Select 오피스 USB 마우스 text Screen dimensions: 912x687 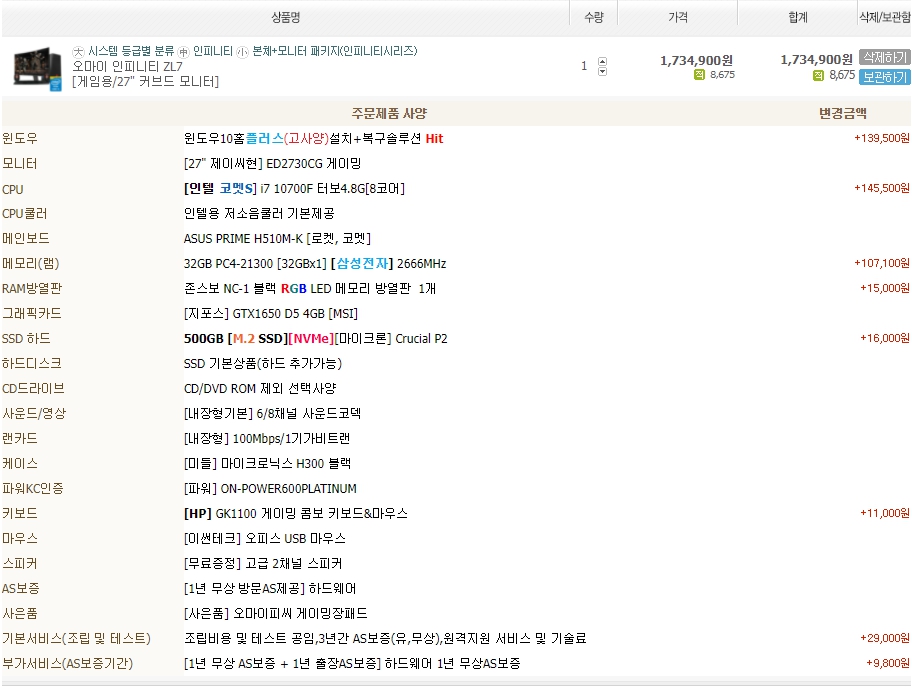265,539
